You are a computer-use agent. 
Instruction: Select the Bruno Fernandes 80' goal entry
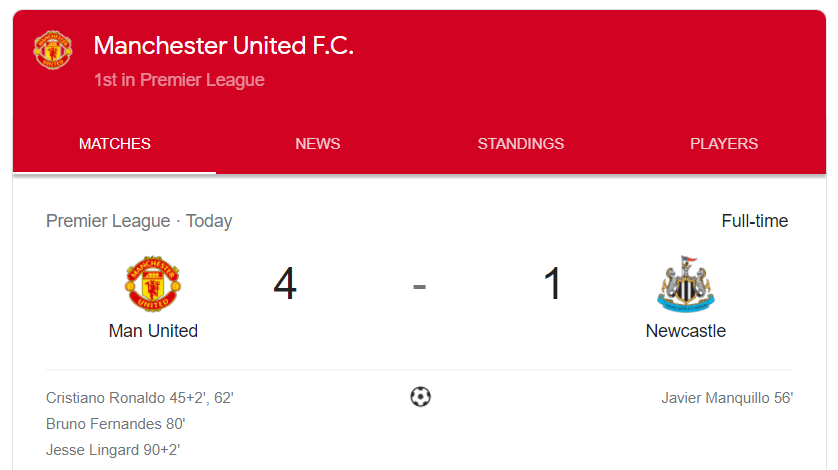(115, 424)
